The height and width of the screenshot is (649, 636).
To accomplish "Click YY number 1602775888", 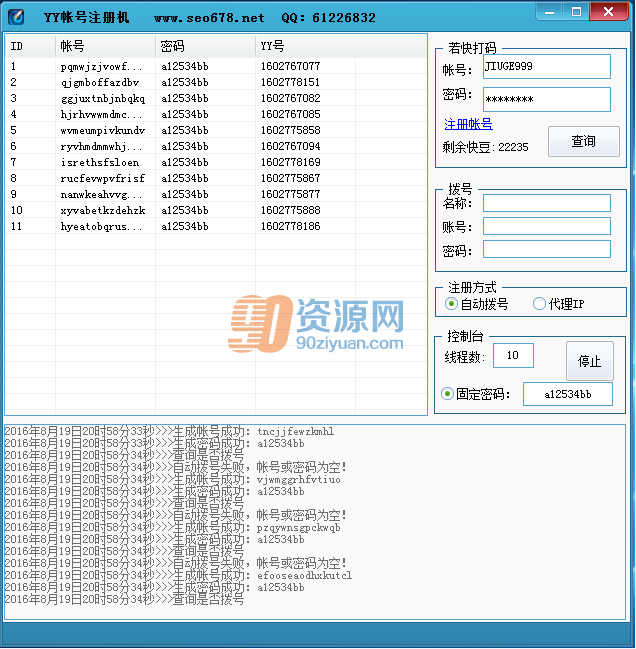I will (290, 210).
